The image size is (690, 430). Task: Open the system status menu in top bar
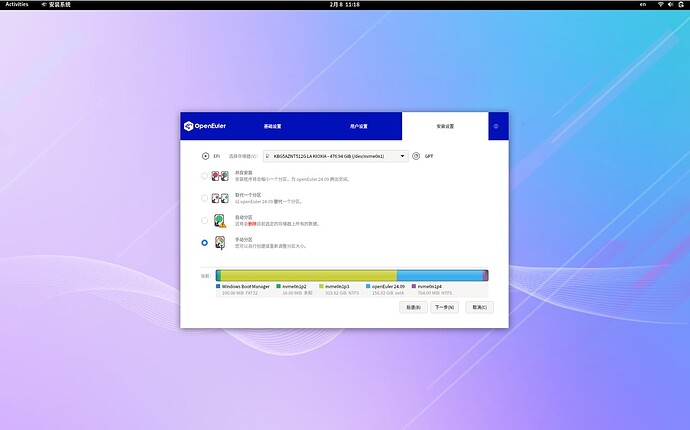tap(670, 4)
